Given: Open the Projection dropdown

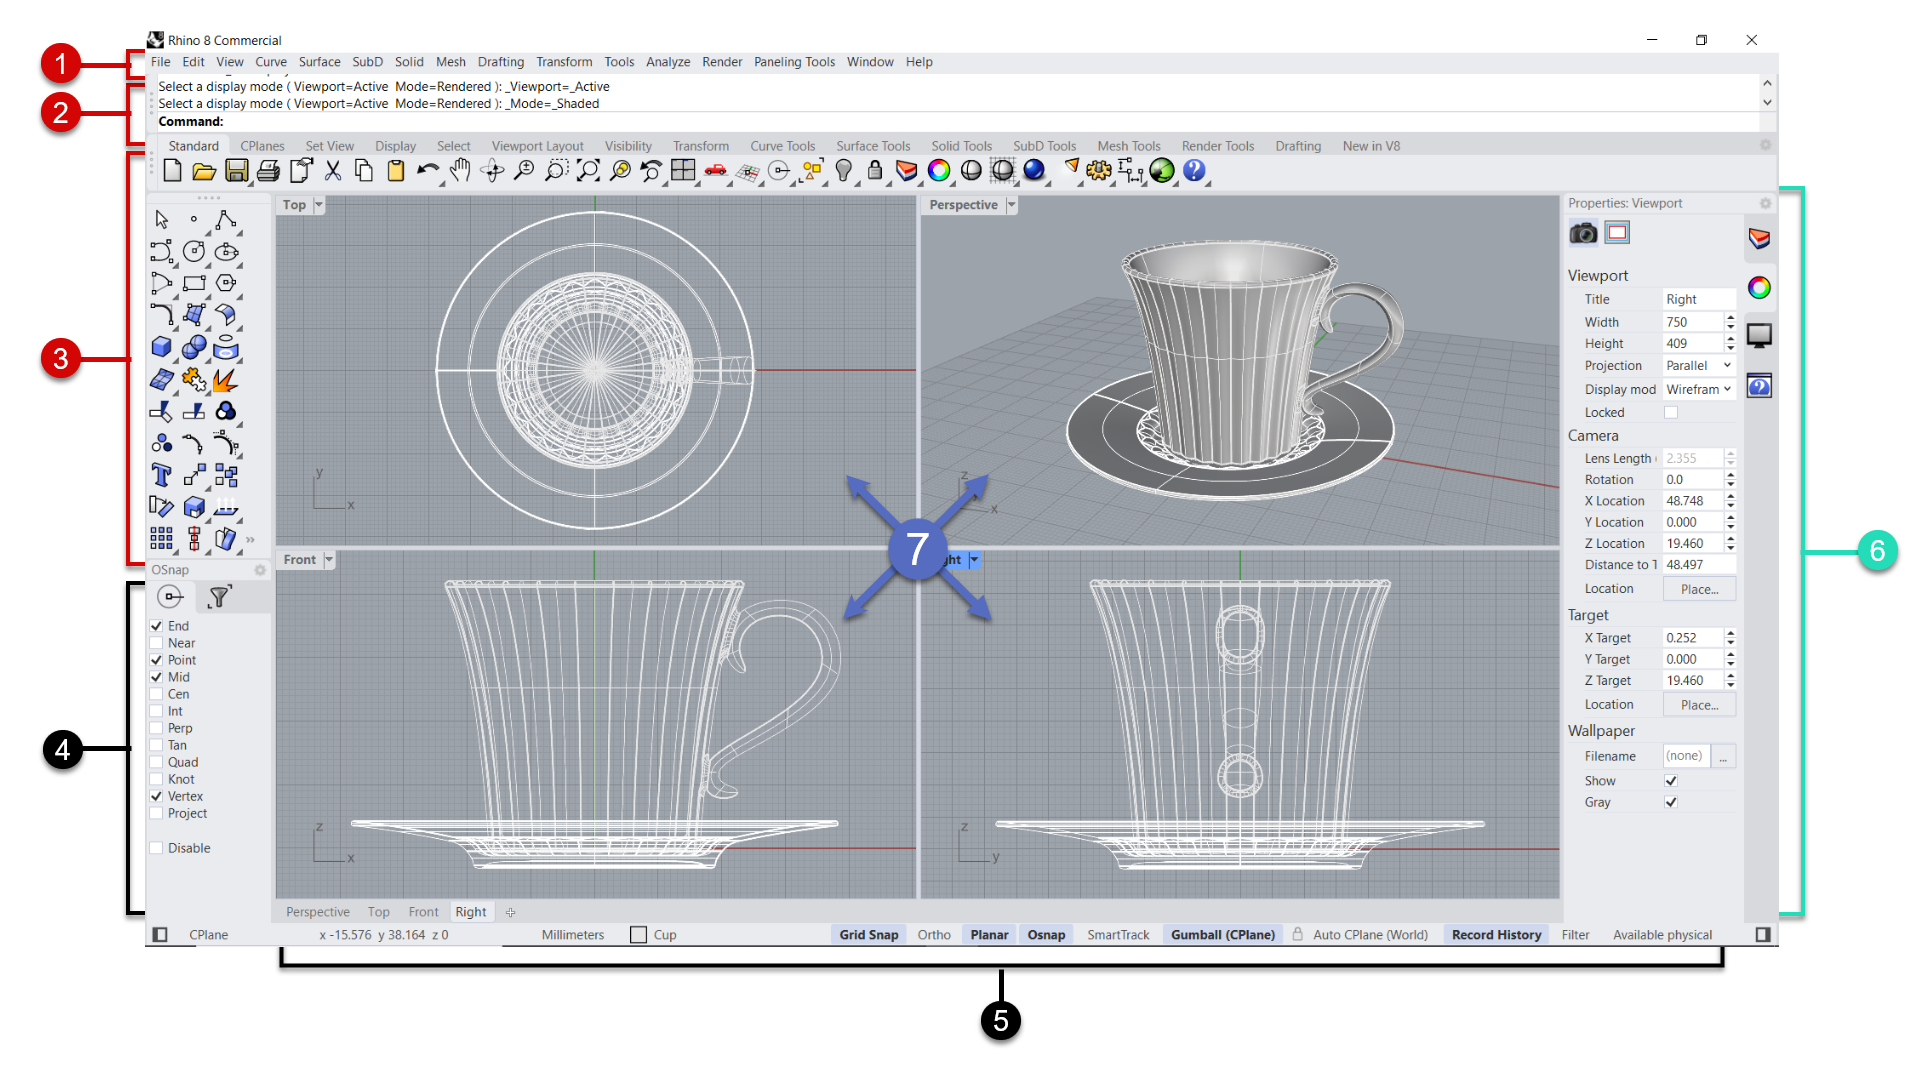Looking at the screenshot, I should [1698, 366].
